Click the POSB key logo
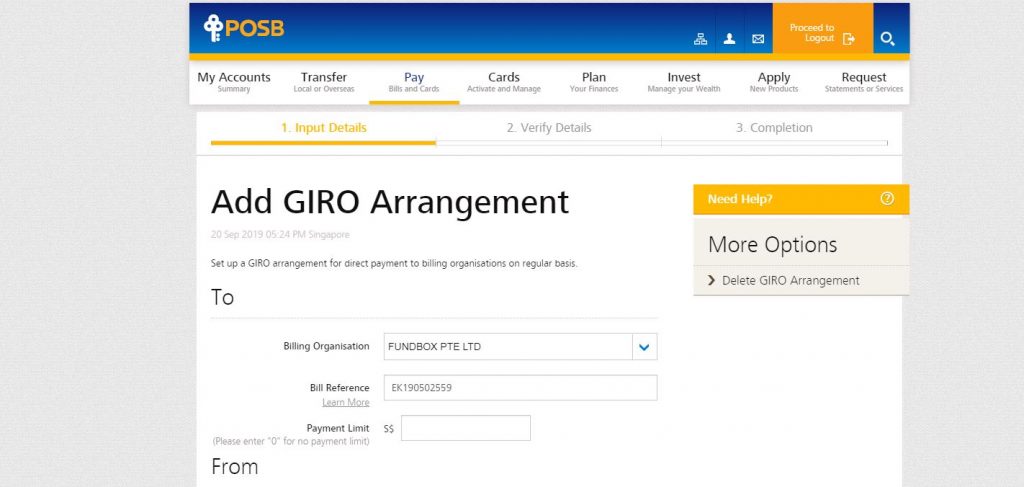Image resolution: width=1024 pixels, height=487 pixels. click(x=244, y=28)
